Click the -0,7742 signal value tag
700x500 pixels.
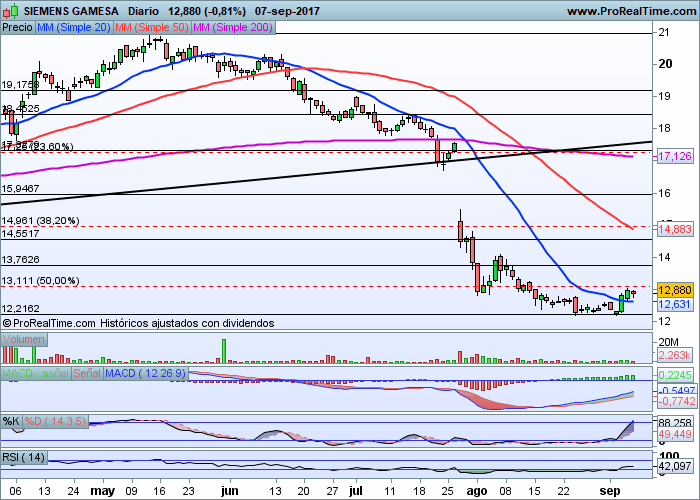677,401
